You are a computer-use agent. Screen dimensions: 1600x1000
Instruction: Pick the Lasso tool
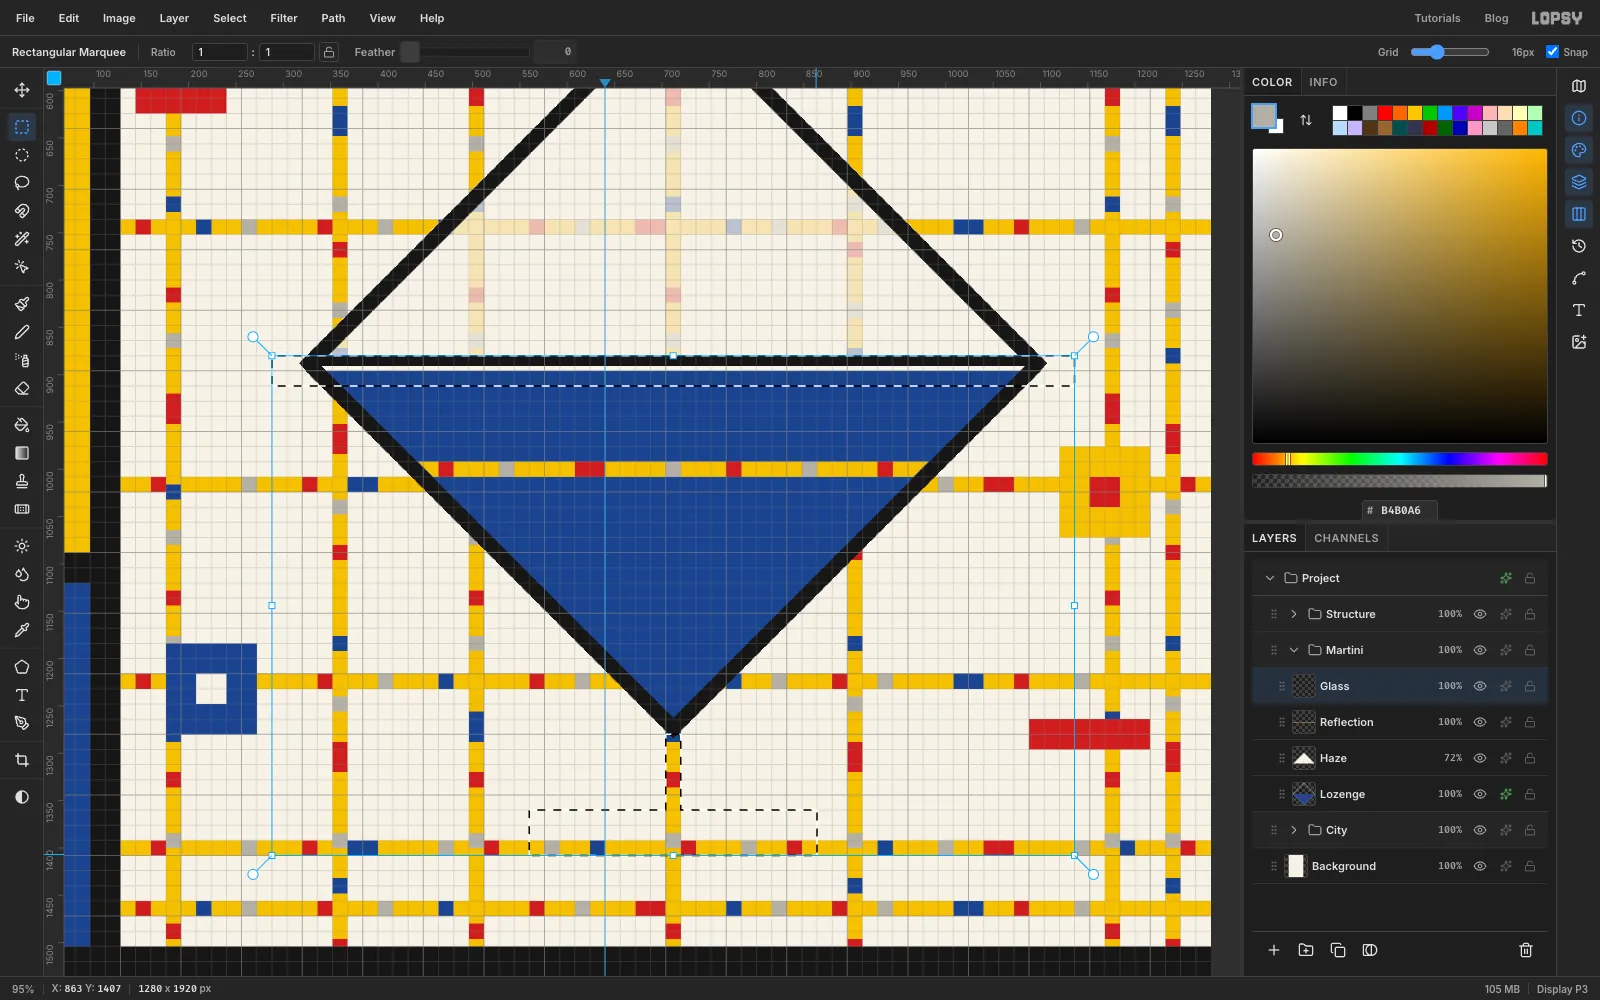click(x=22, y=183)
